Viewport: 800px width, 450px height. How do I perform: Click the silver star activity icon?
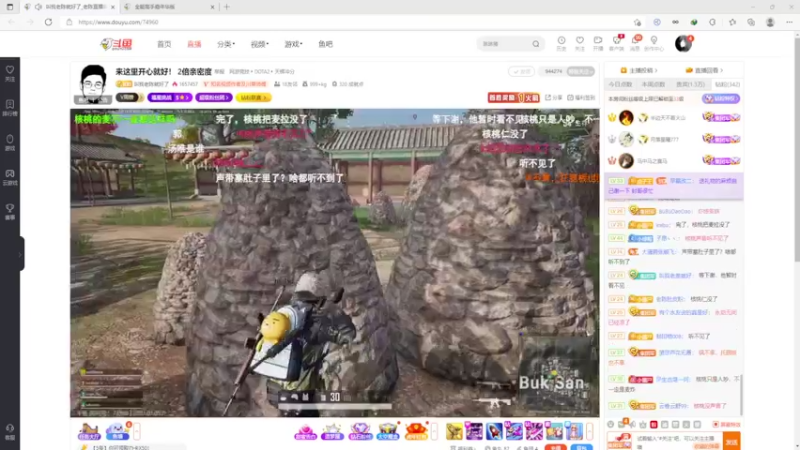pos(332,432)
